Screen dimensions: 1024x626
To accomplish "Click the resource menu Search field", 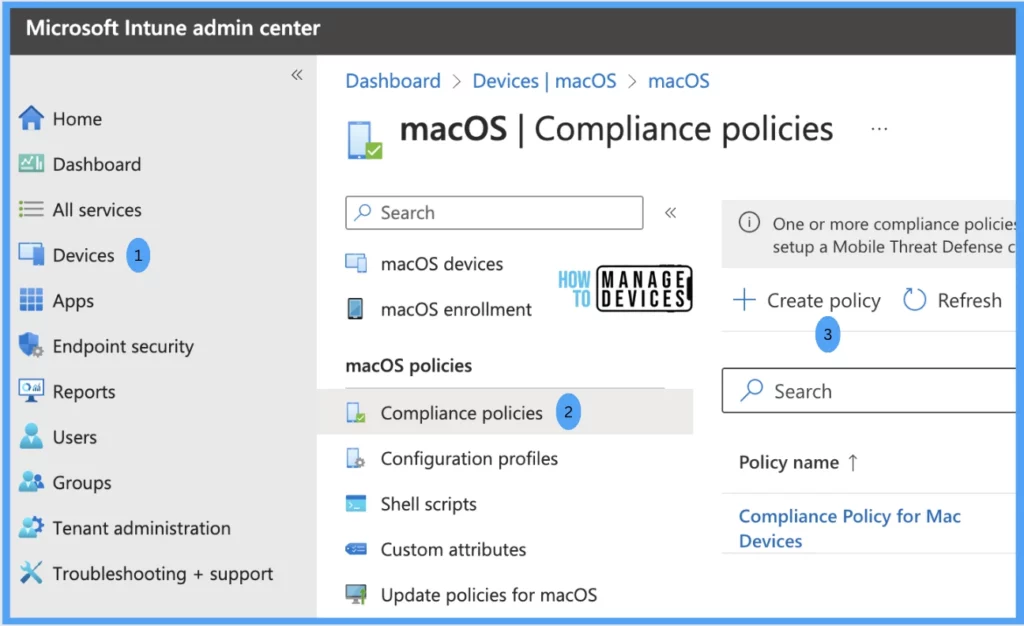I will tap(494, 212).
